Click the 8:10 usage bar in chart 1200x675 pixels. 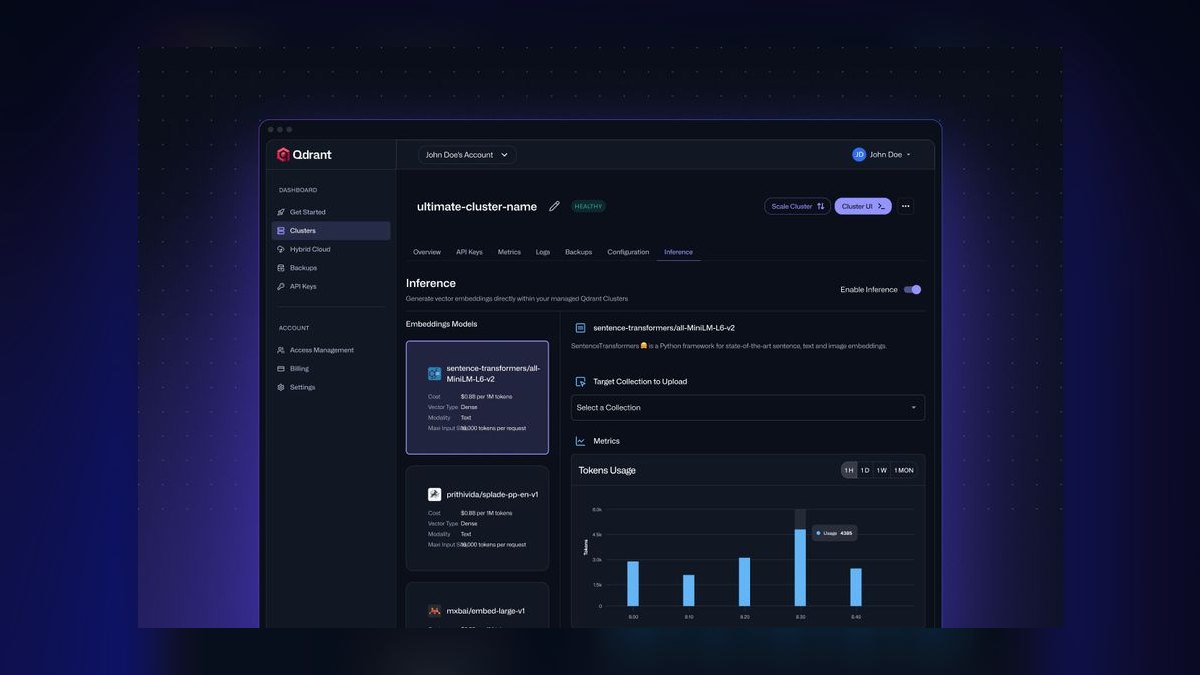[x=688, y=590]
